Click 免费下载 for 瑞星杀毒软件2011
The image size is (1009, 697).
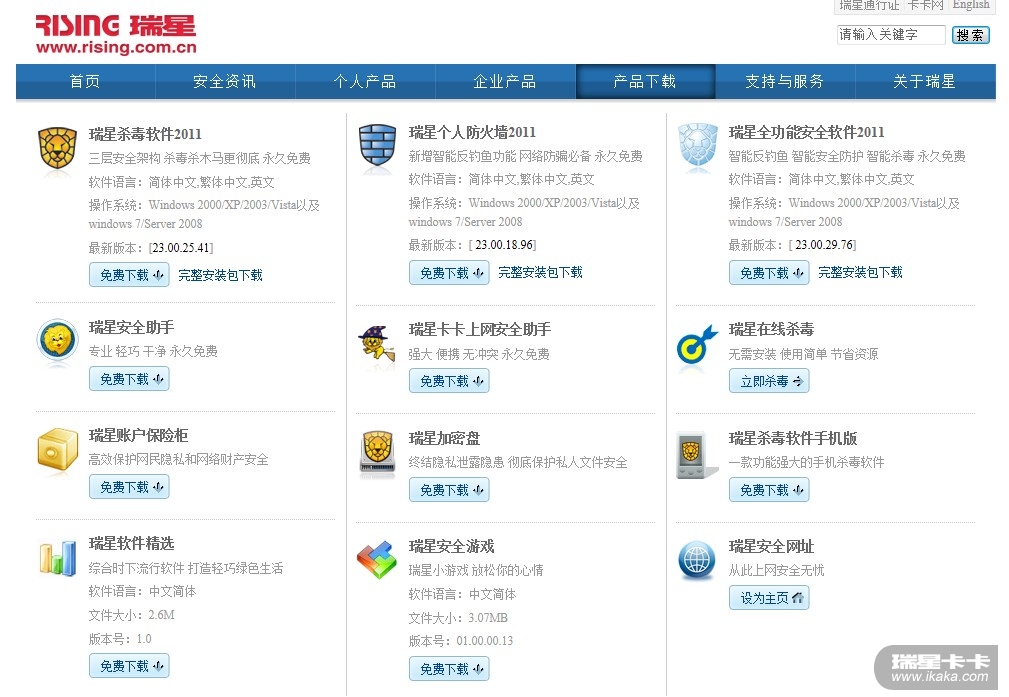coord(129,275)
